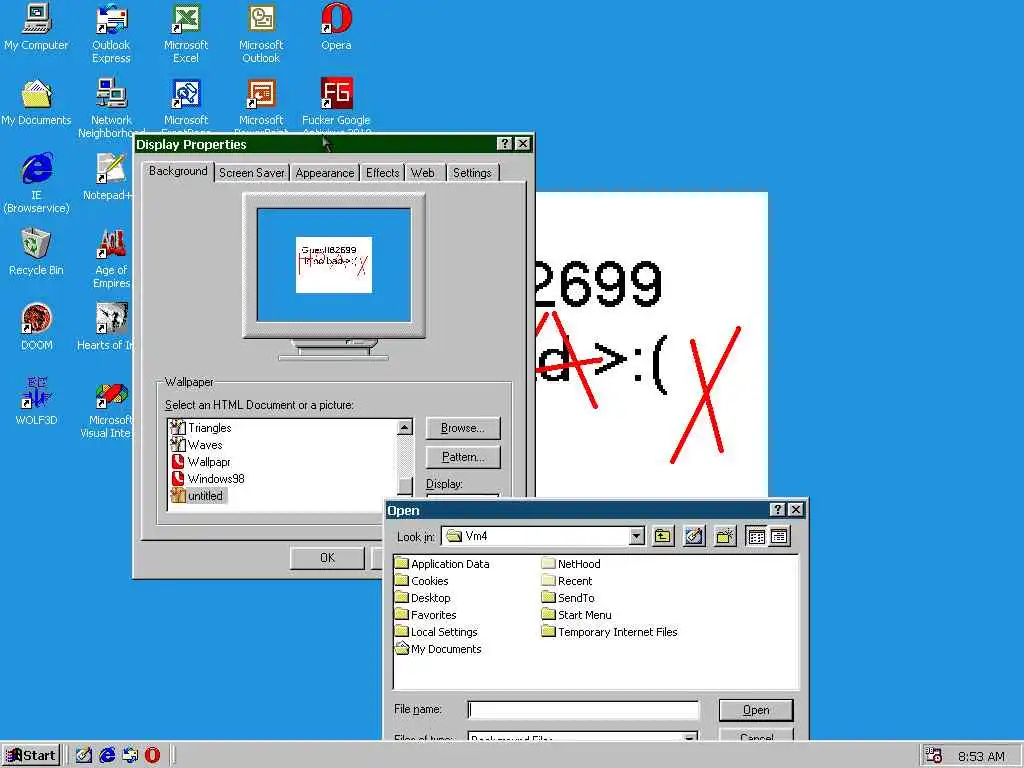Screen dimensions: 1024x768
Task: Click the File name input field
Action: [583, 710]
